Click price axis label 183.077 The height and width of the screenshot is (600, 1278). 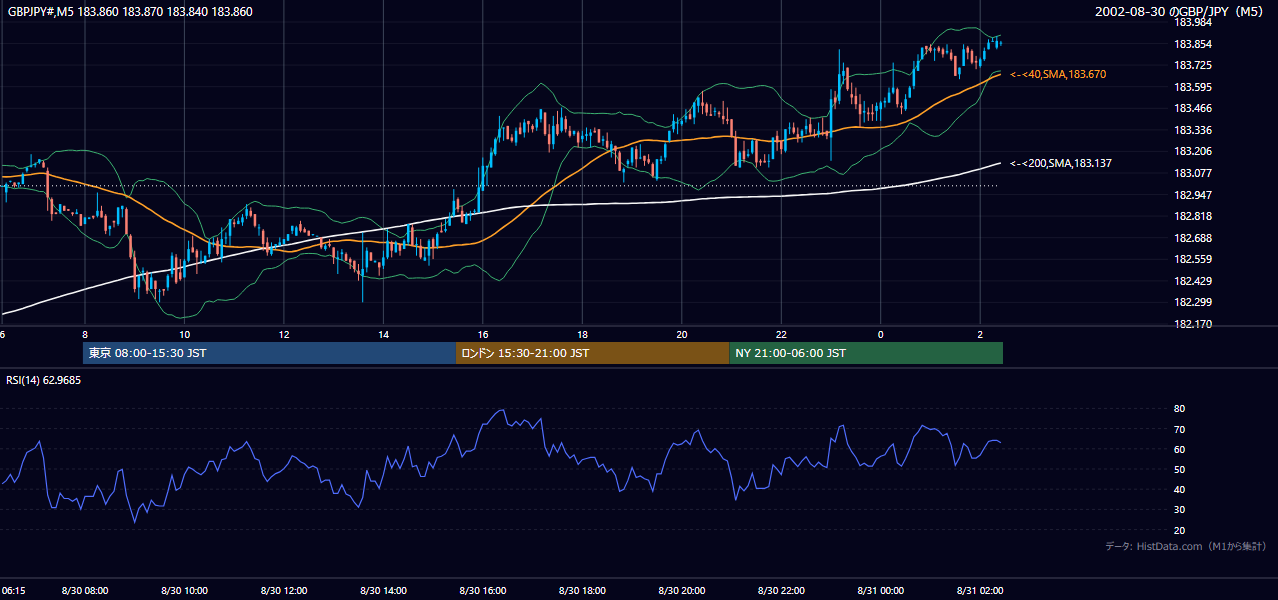click(1194, 173)
